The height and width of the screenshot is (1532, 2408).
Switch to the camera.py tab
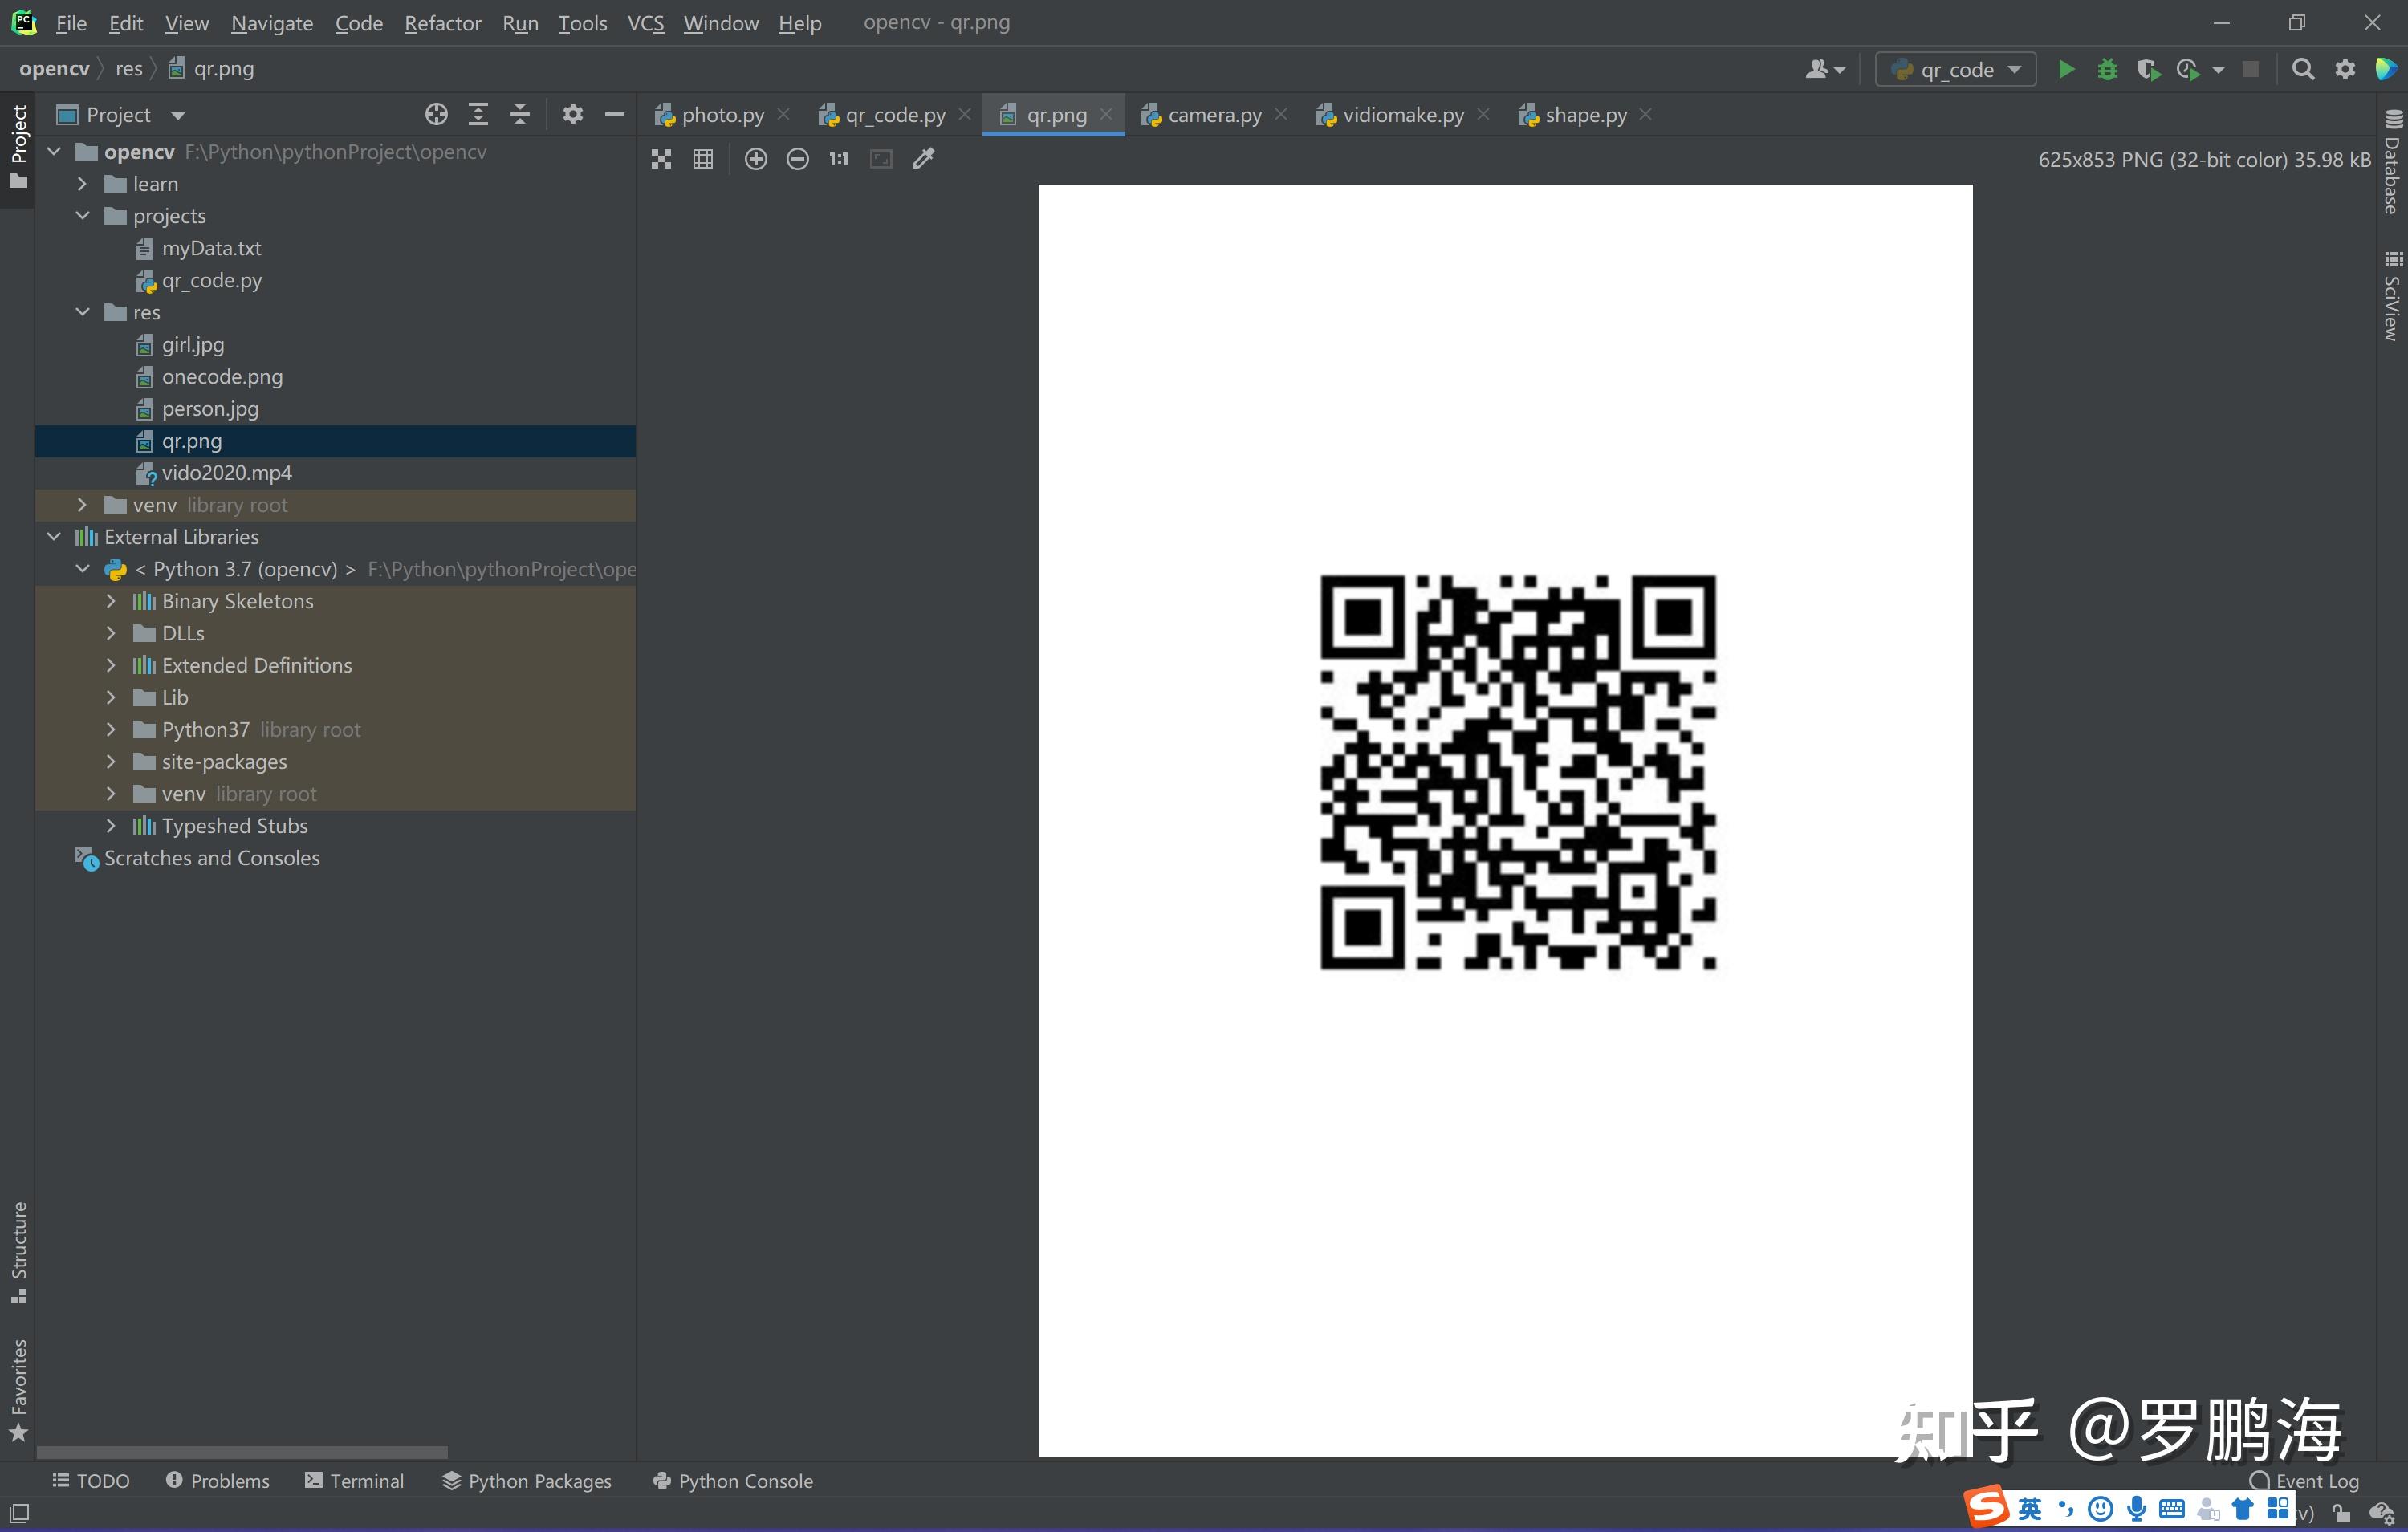pyautogui.click(x=1214, y=115)
